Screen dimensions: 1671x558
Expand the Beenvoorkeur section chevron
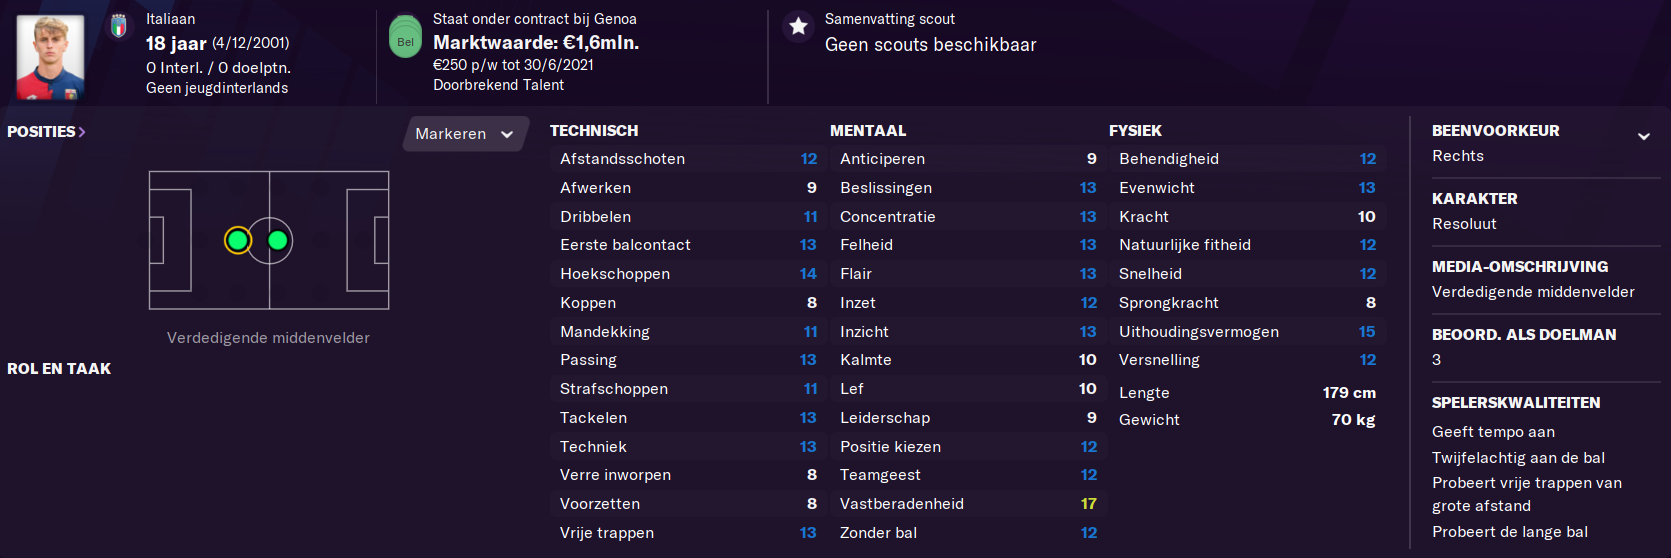tap(1643, 136)
